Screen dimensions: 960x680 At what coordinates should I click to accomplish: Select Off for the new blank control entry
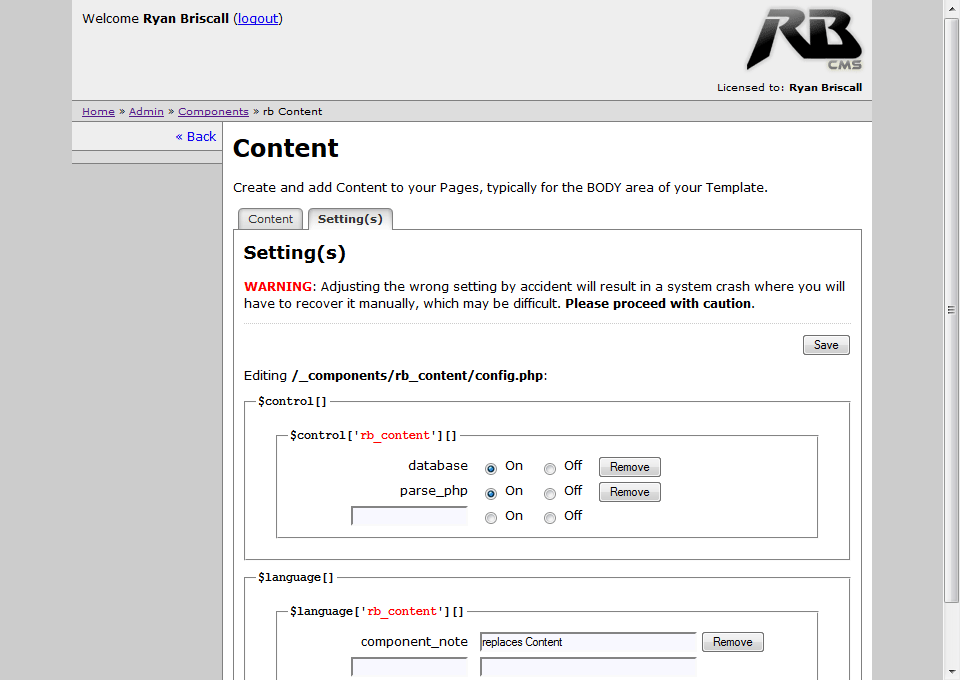point(550,518)
